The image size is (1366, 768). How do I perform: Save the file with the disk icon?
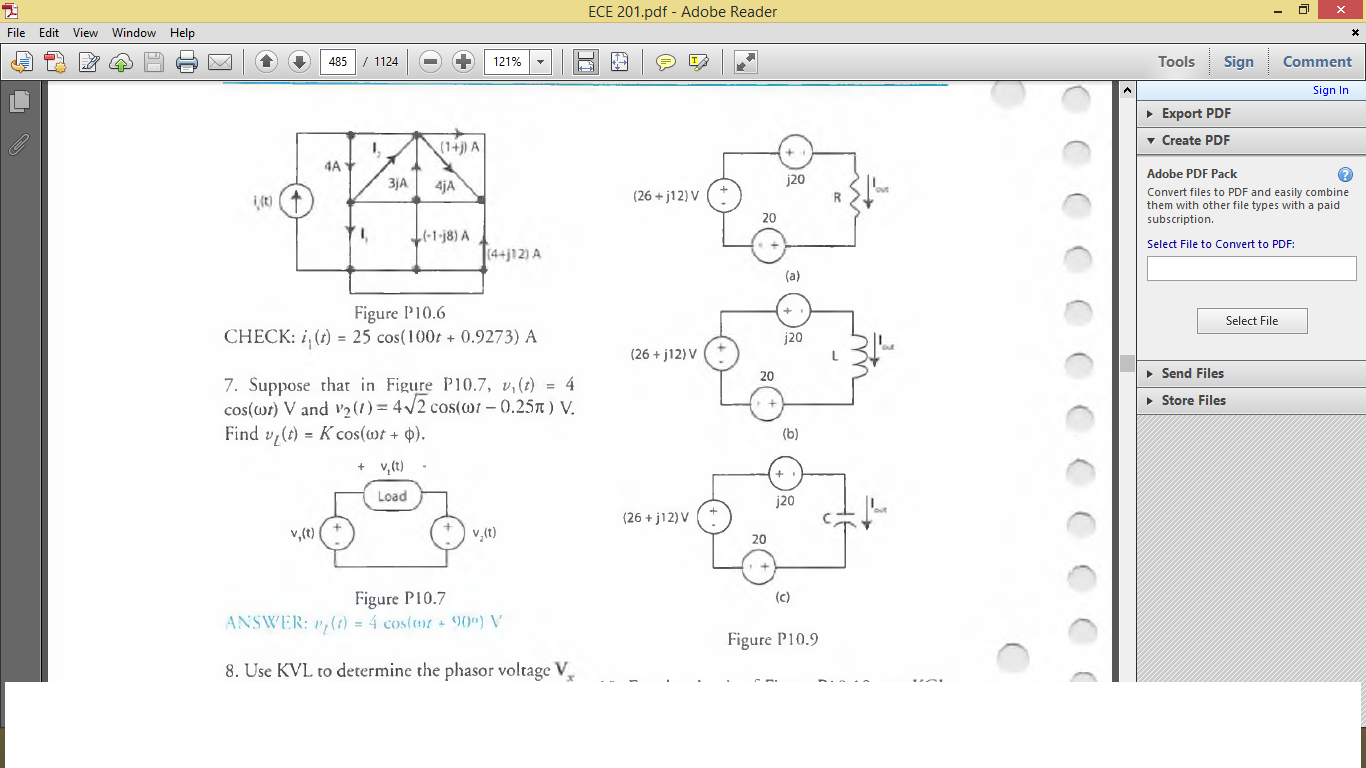click(154, 61)
